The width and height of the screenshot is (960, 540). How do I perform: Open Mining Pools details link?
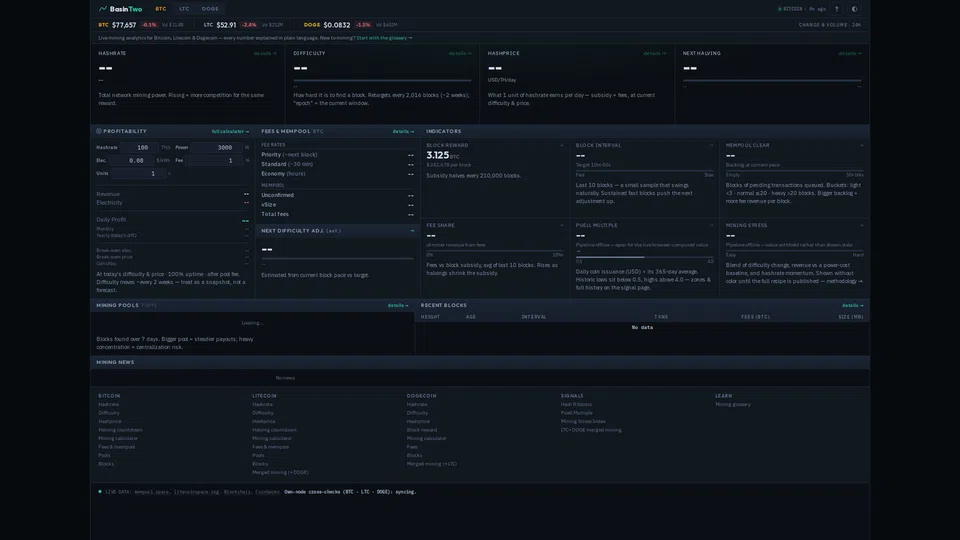398,306
